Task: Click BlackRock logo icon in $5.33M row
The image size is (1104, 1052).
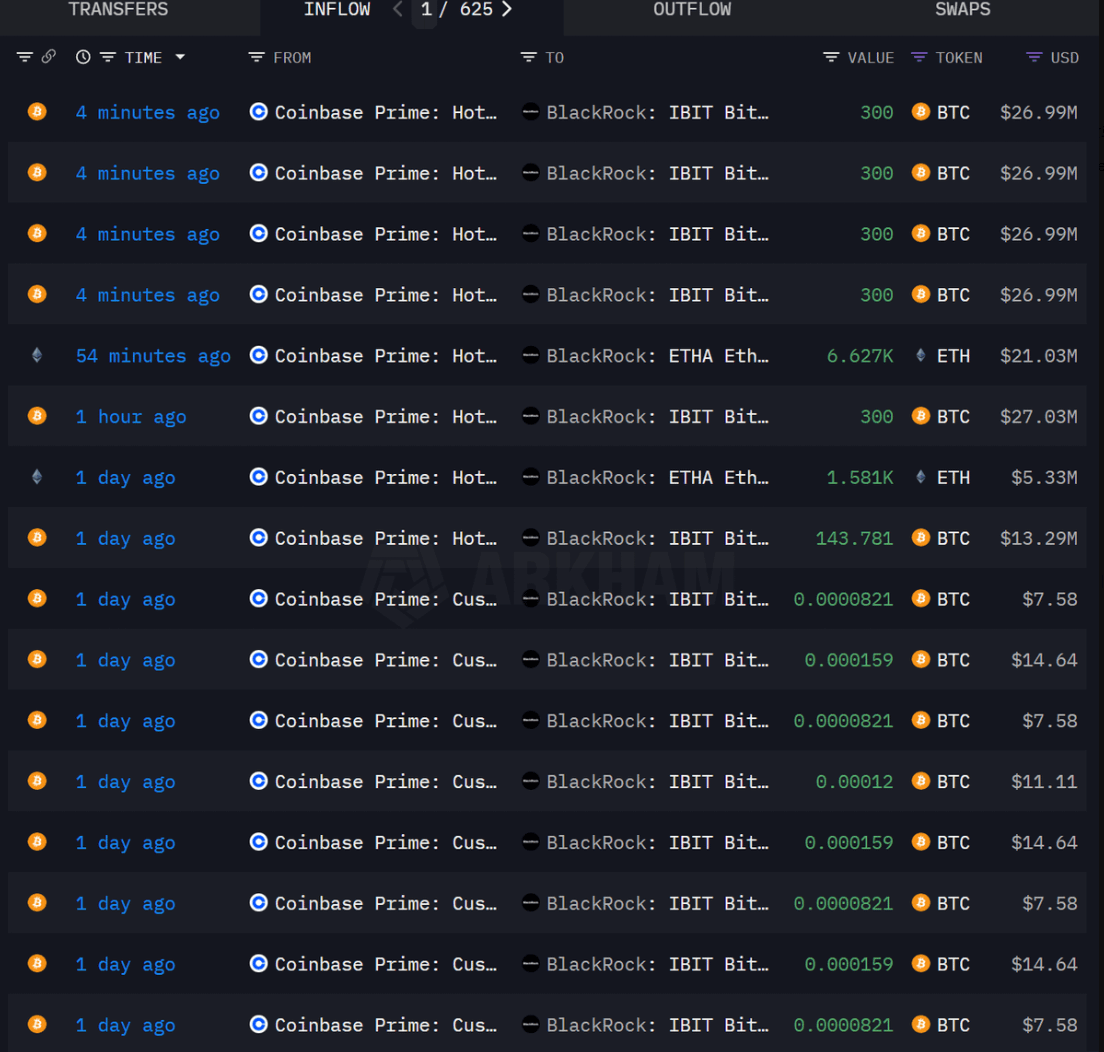Action: pos(530,477)
